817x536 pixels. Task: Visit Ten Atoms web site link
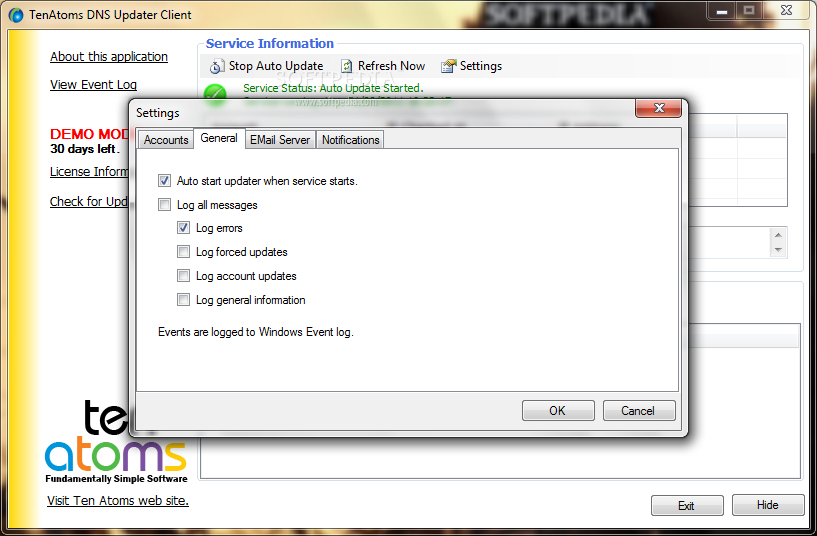pyautogui.click(x=118, y=500)
